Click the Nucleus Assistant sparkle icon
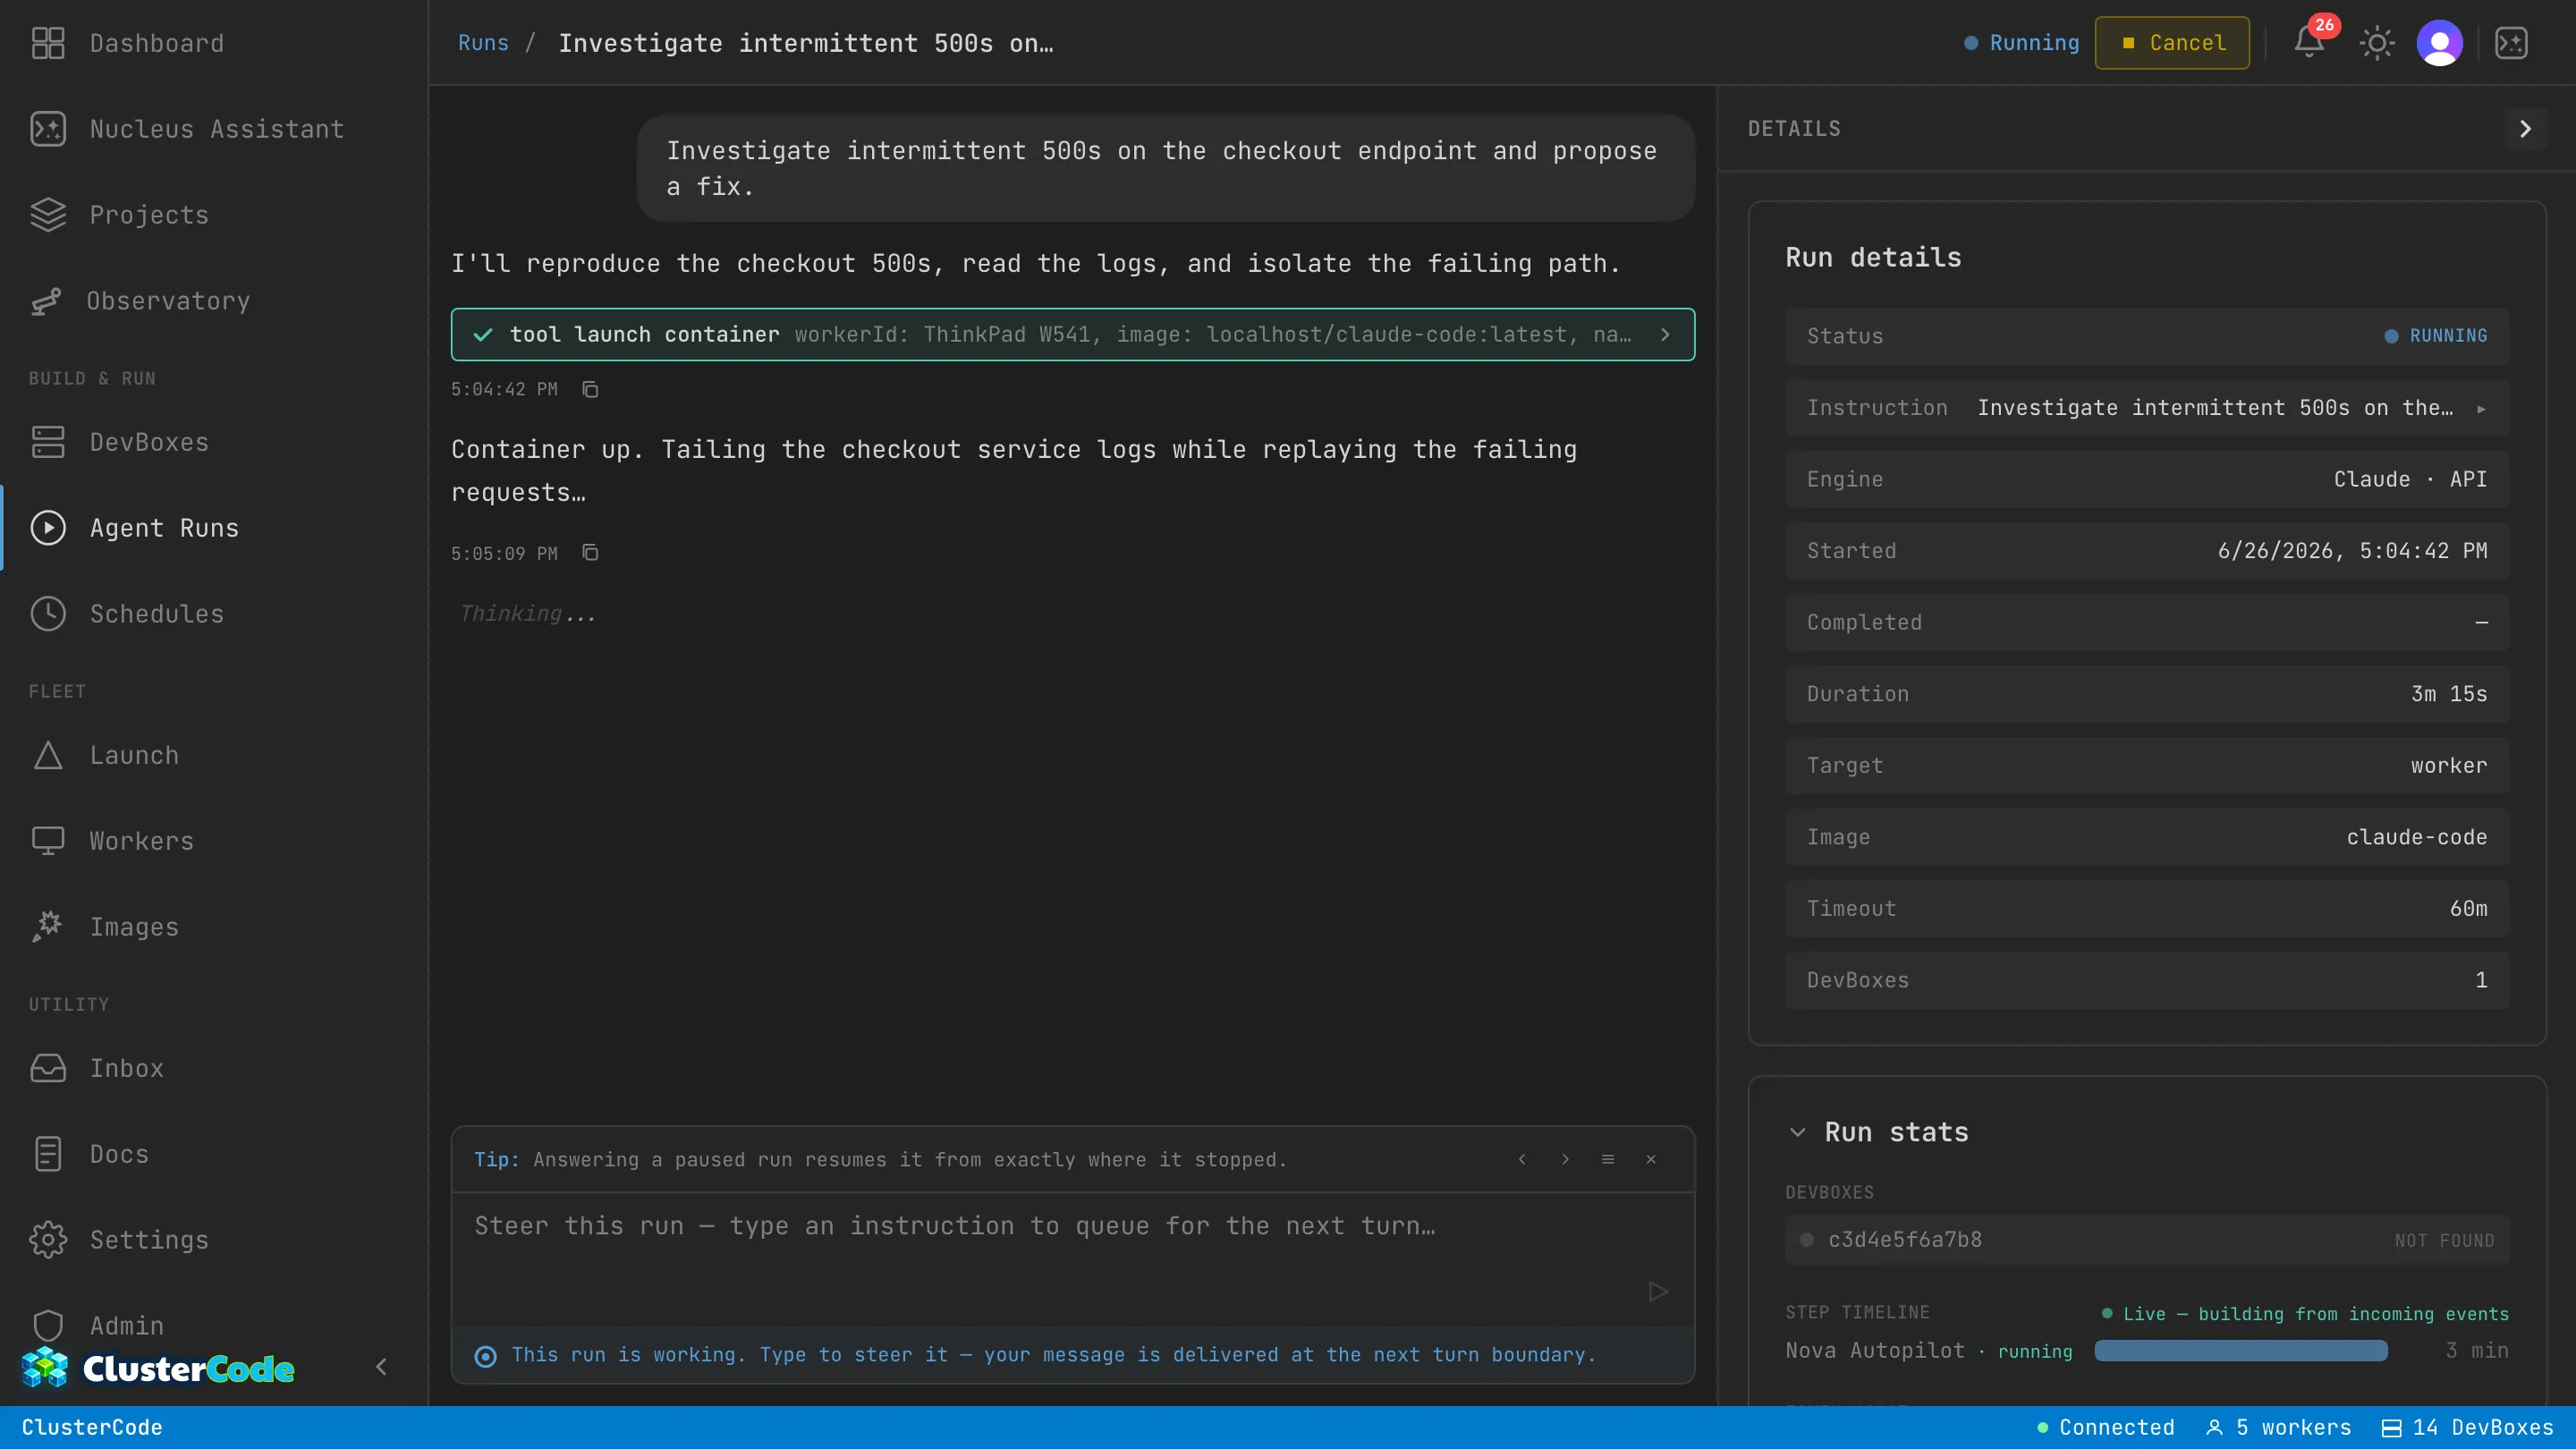 click(x=48, y=129)
